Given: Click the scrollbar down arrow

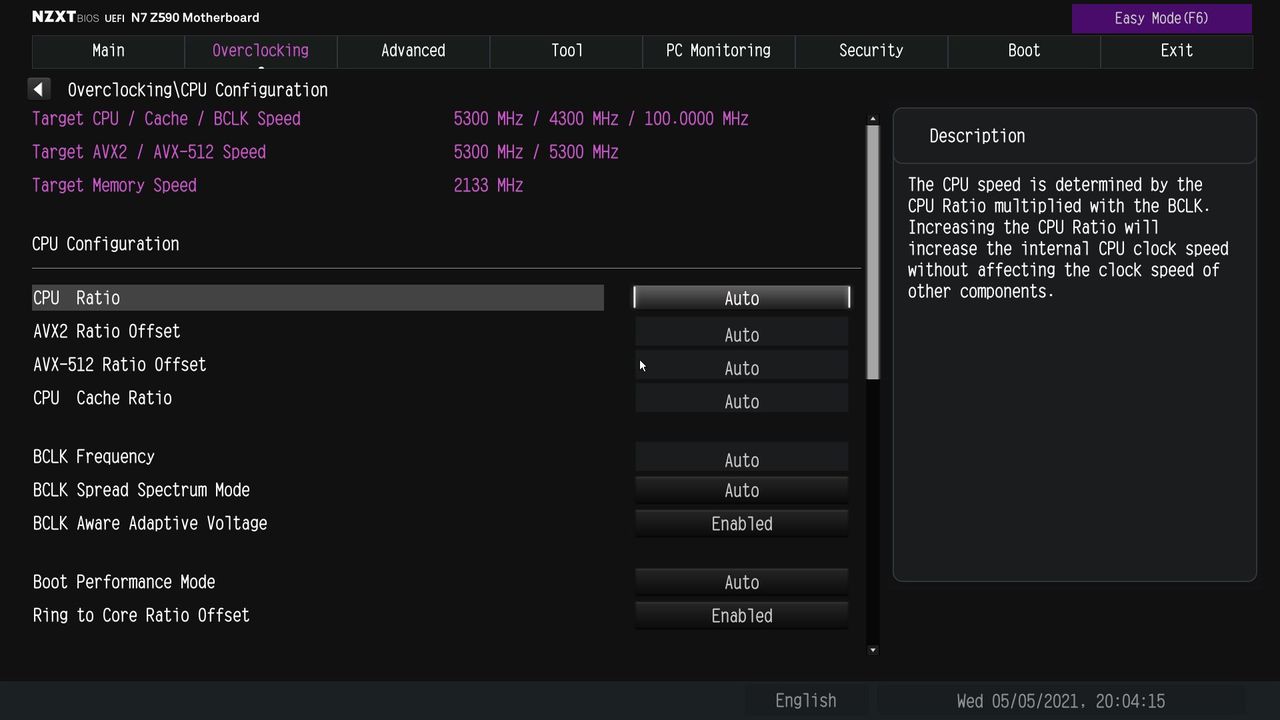Looking at the screenshot, I should point(873,650).
